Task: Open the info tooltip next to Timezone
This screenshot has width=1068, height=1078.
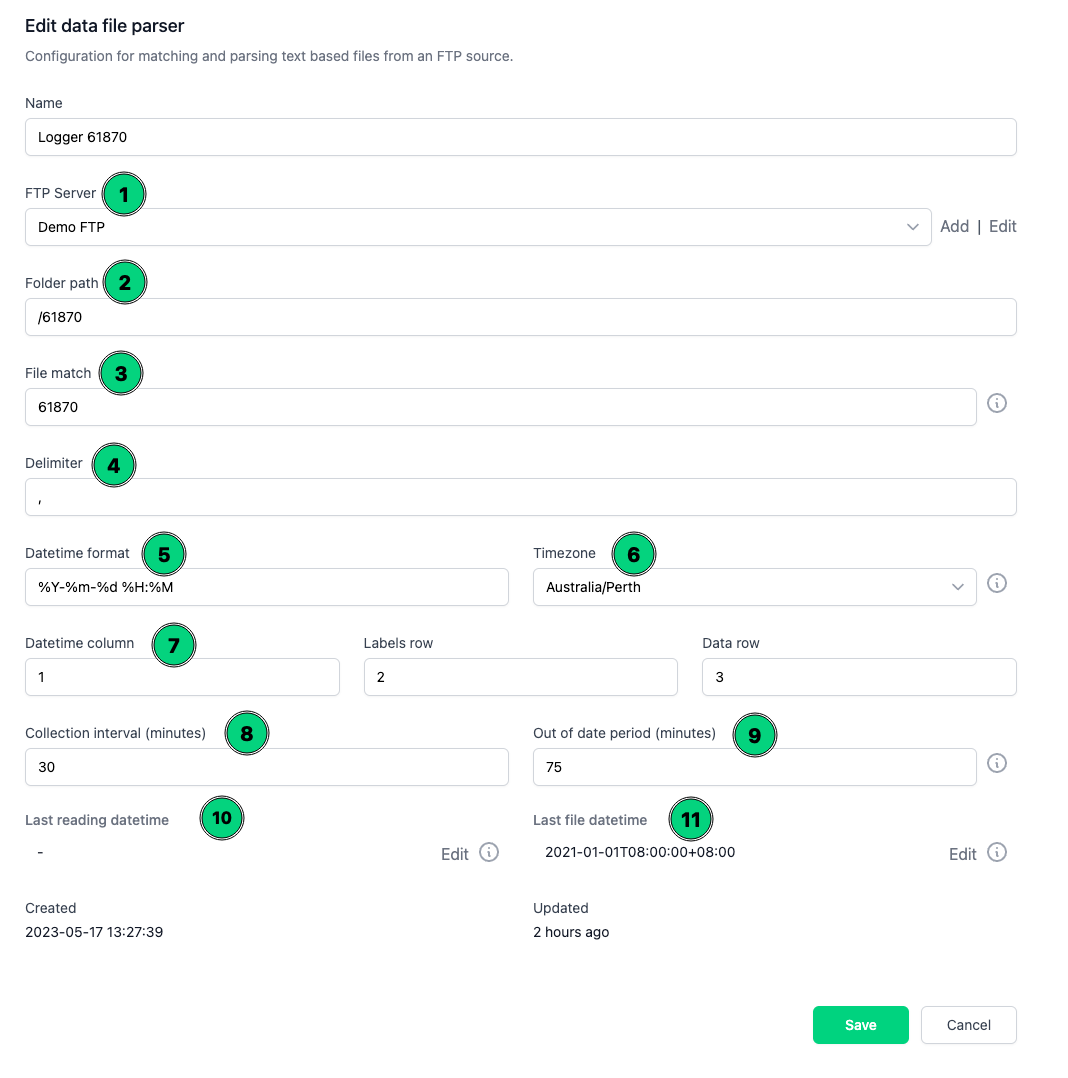Action: tap(997, 583)
